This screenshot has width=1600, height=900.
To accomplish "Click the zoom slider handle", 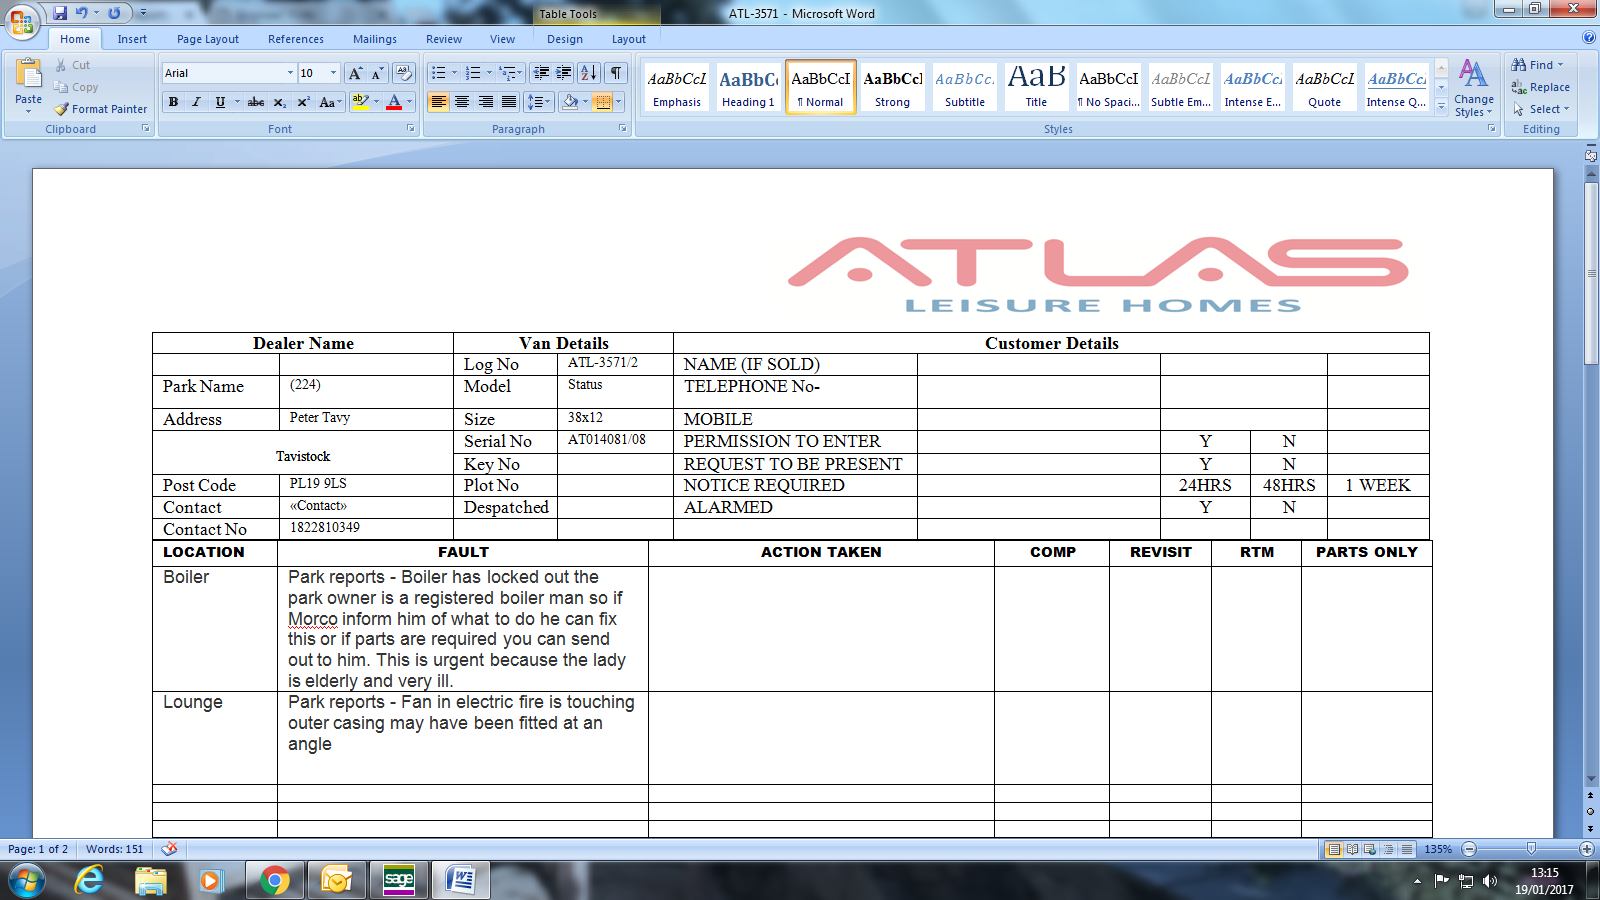I will [1531, 849].
